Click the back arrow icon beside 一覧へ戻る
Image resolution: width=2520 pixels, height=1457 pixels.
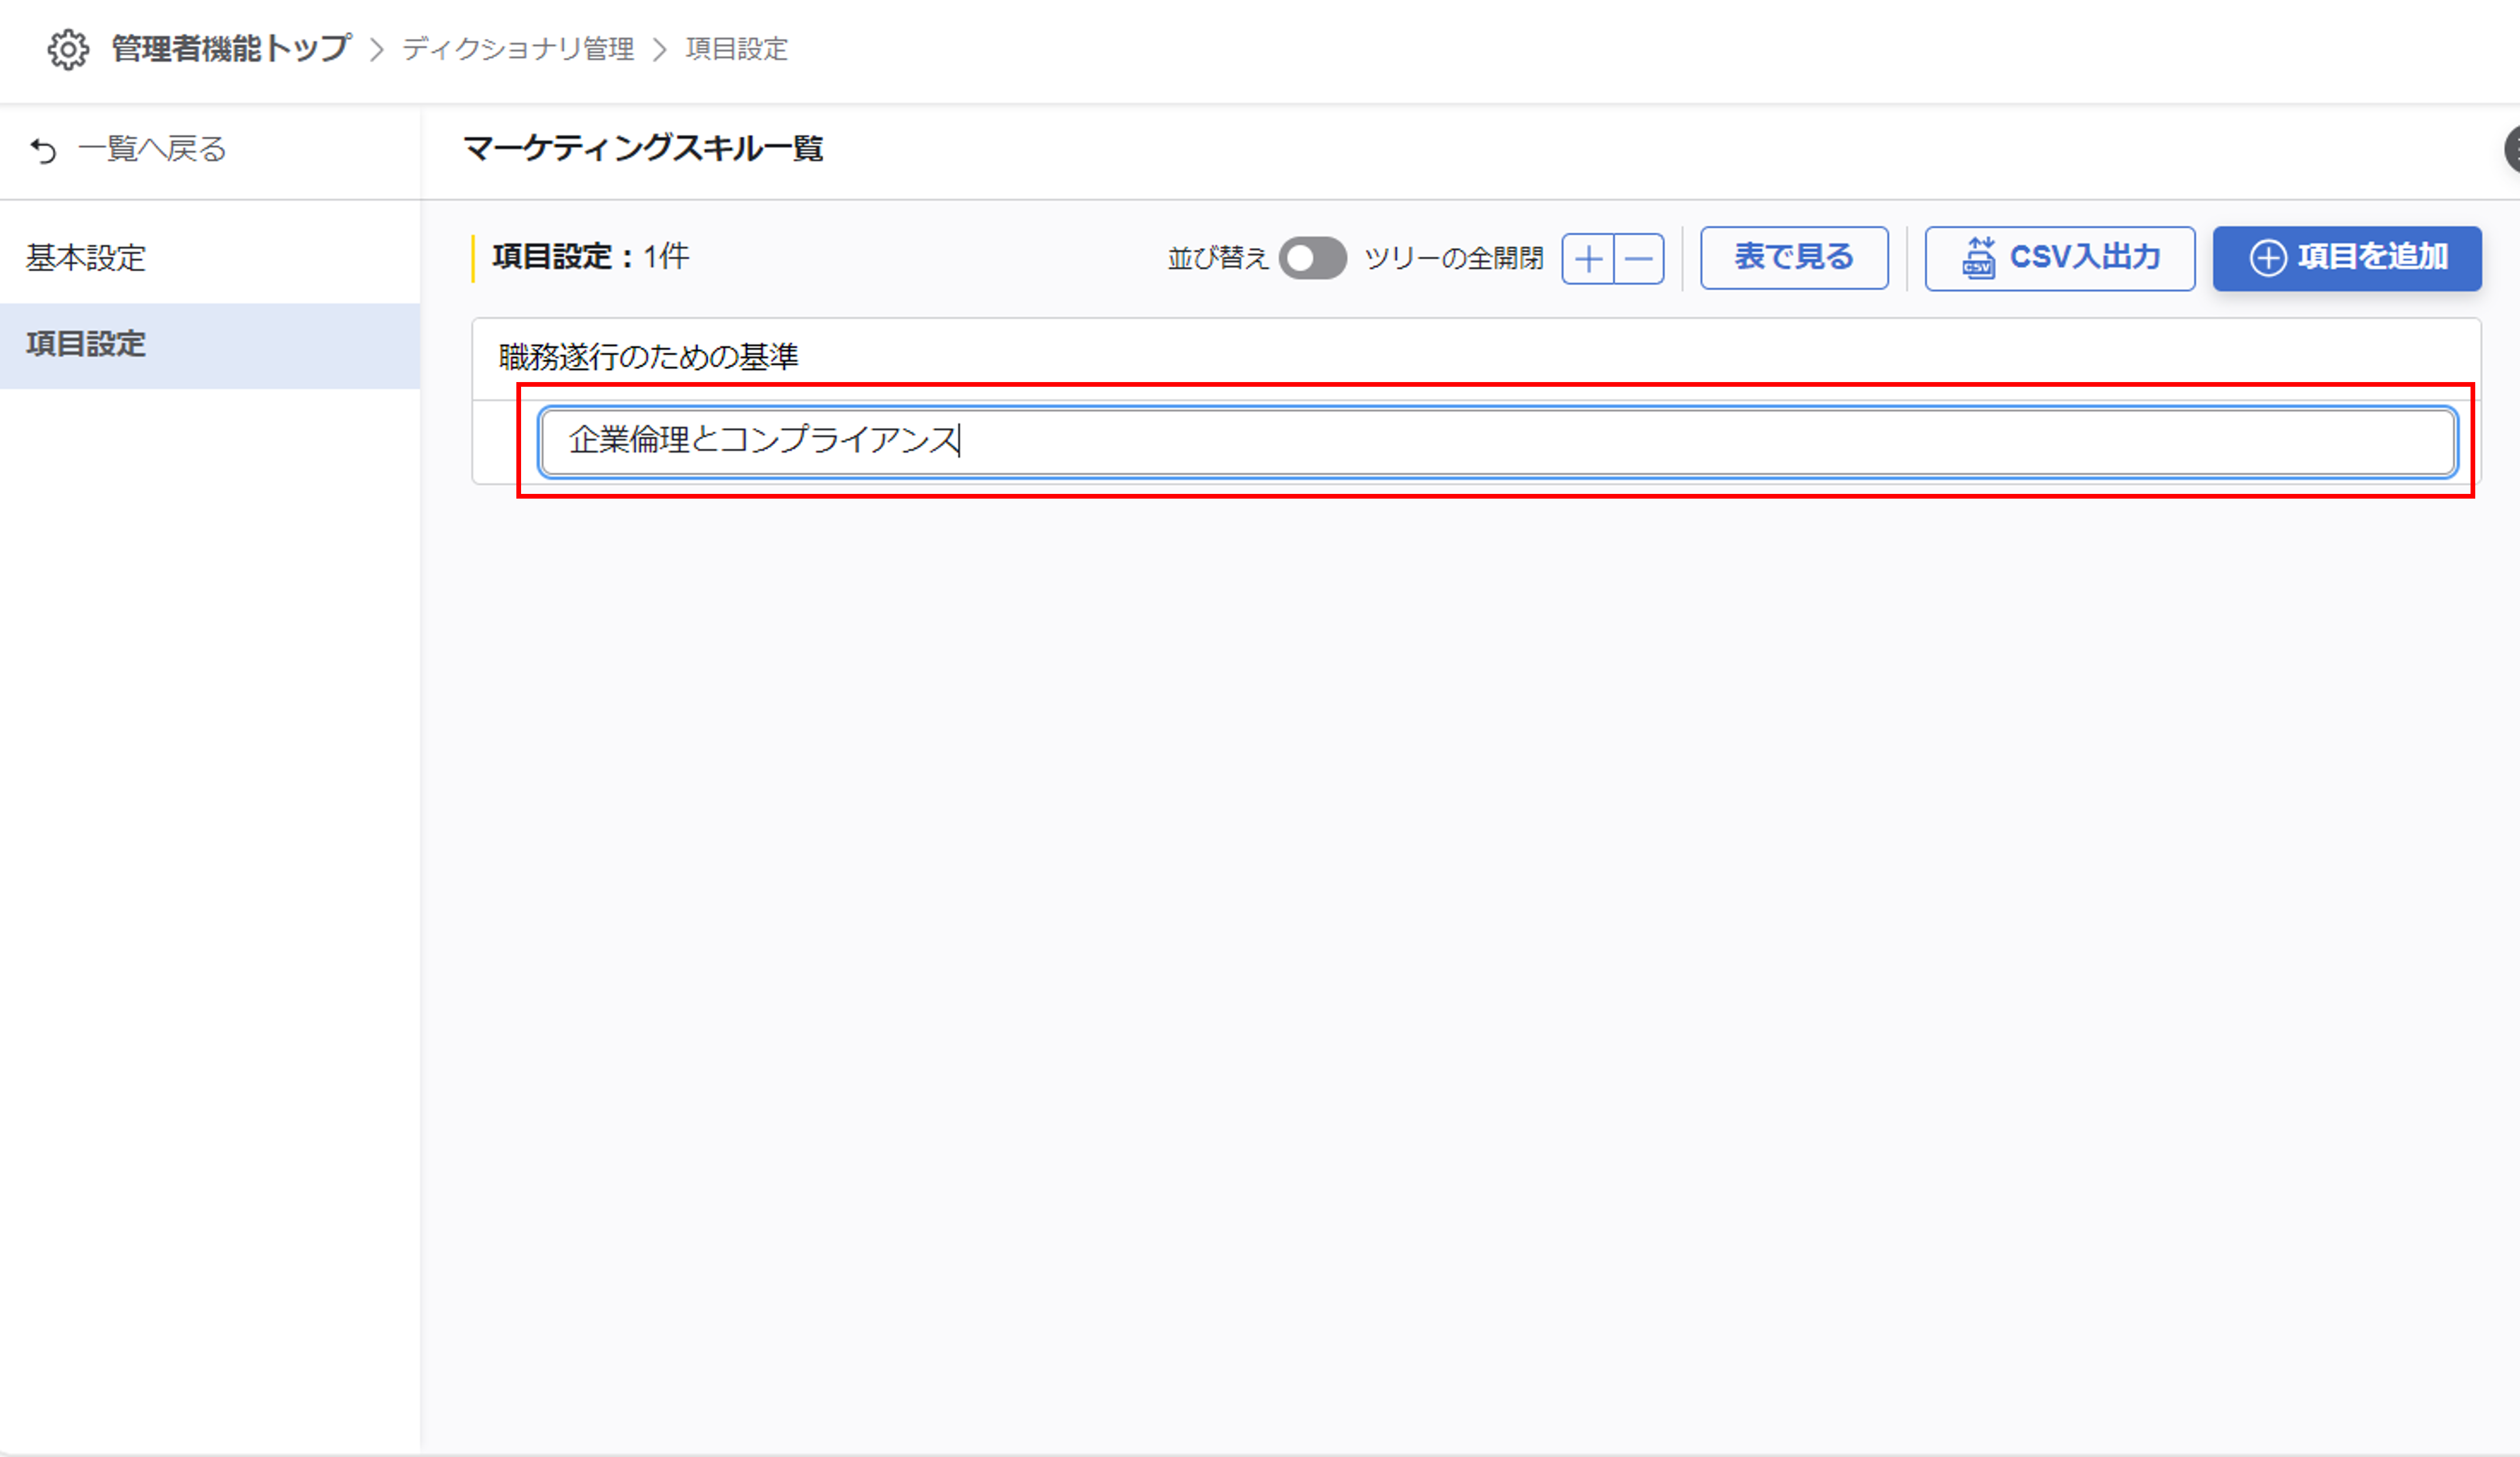point(43,151)
